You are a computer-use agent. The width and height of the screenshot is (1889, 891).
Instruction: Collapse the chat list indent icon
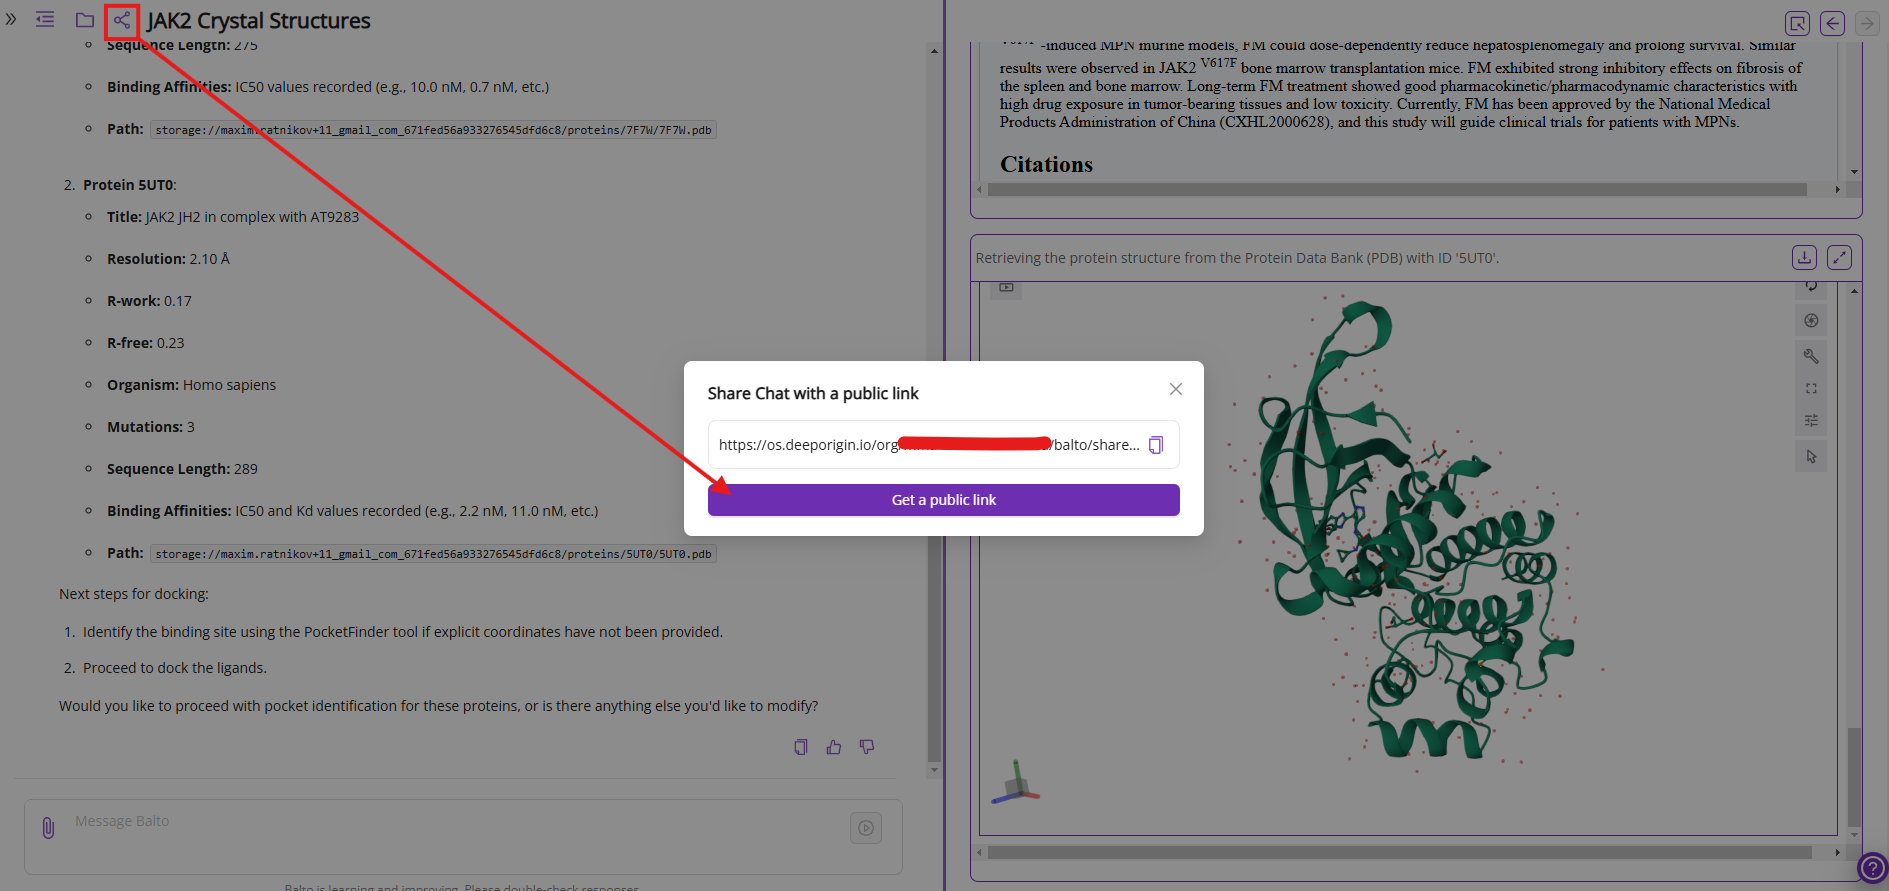click(45, 20)
